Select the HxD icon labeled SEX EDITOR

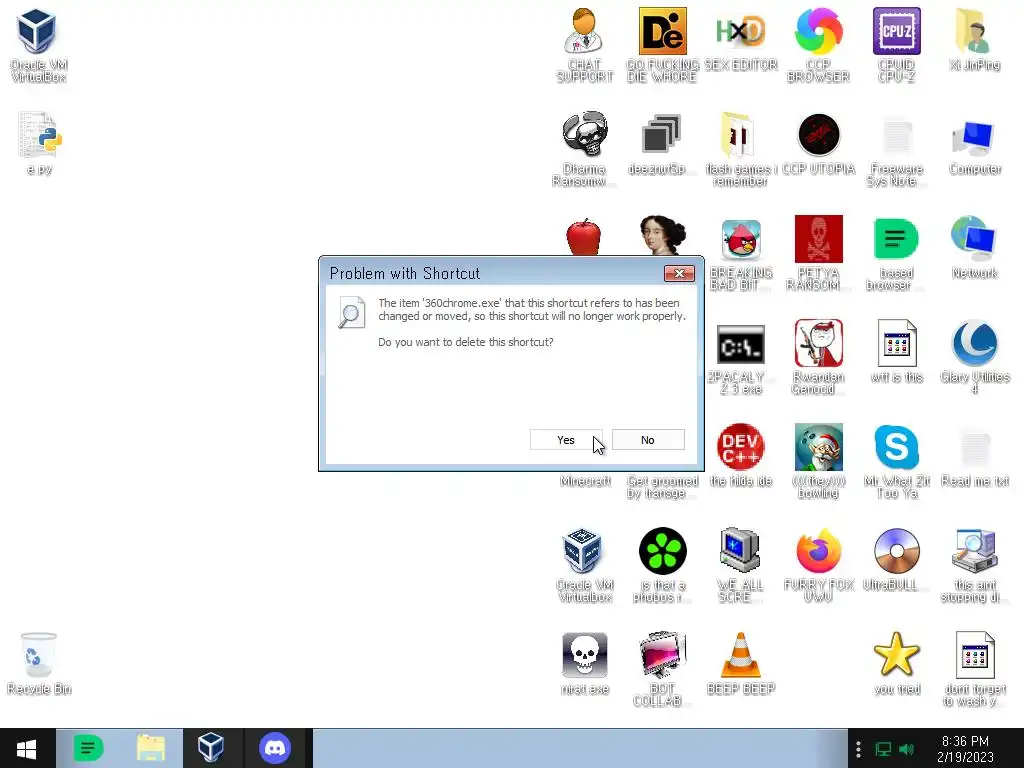(741, 39)
